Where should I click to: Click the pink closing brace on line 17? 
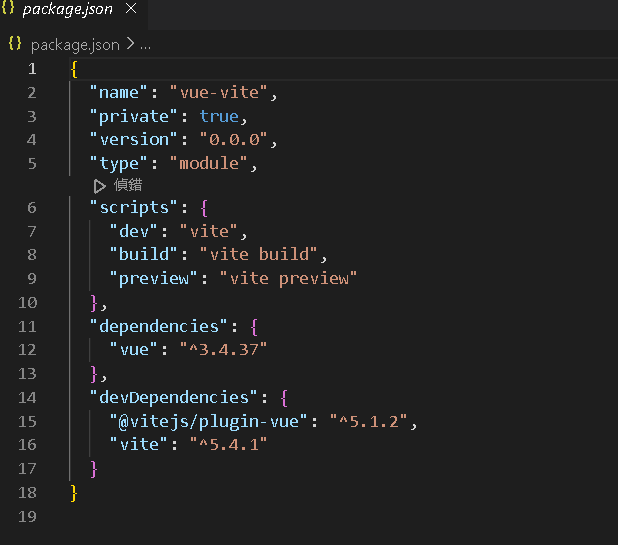click(94, 469)
